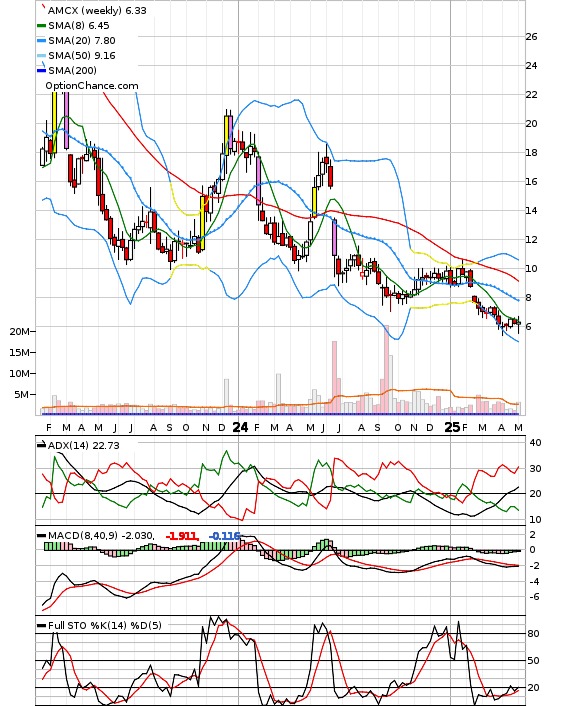Click the blue SMA(20) legend swatch
566x706 pixels.
pyautogui.click(x=41, y=41)
